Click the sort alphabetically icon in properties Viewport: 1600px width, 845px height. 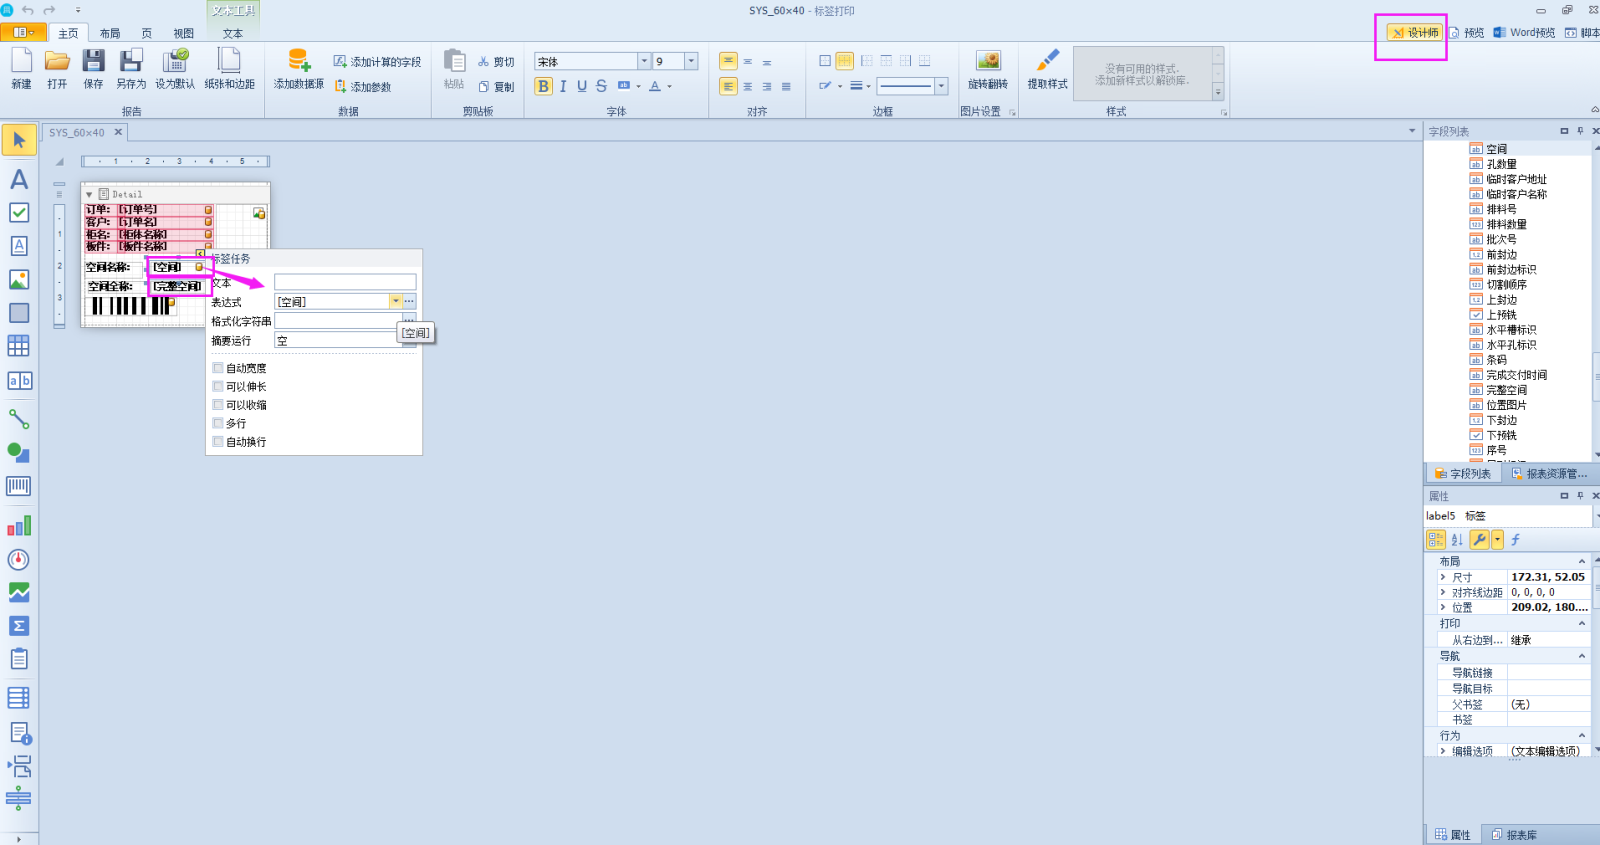1457,540
